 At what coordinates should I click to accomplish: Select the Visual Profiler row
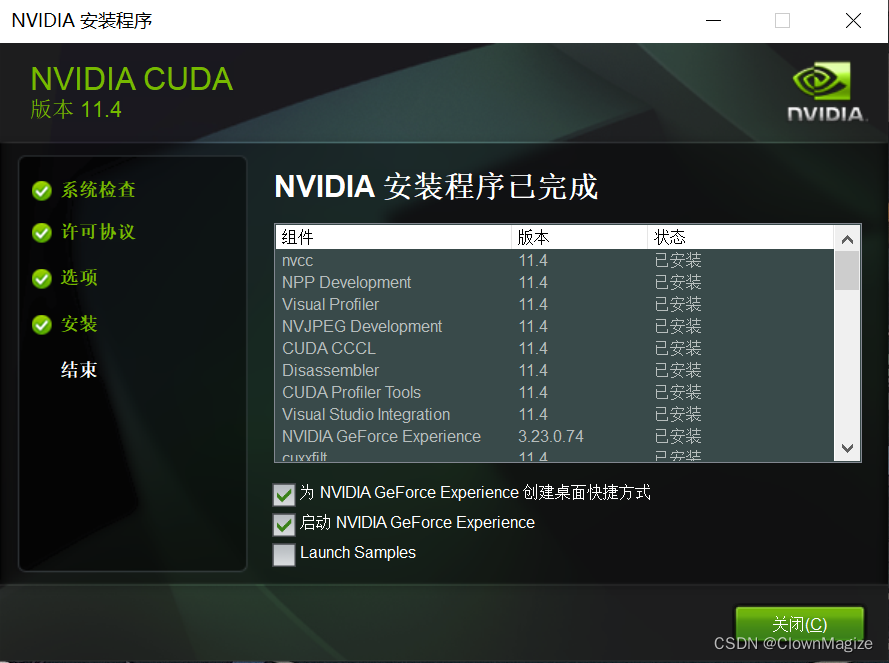pyautogui.click(x=554, y=305)
